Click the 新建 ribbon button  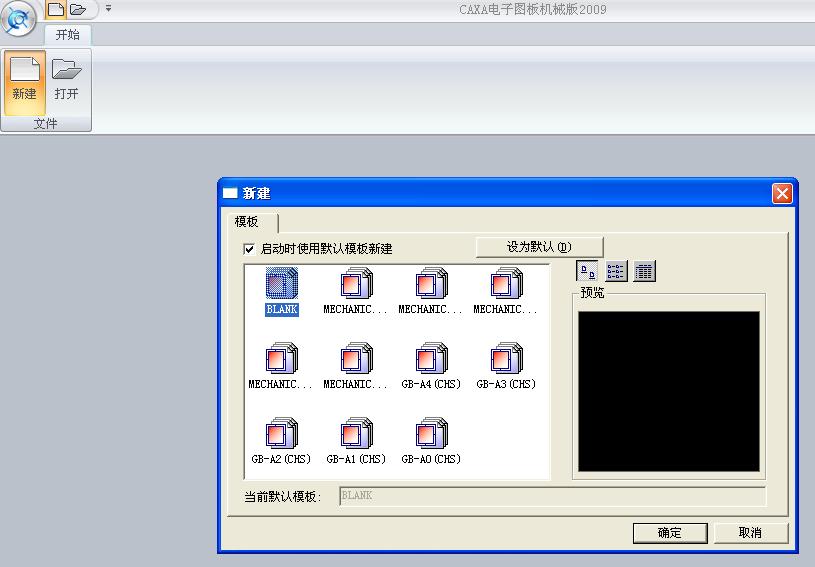tap(24, 82)
